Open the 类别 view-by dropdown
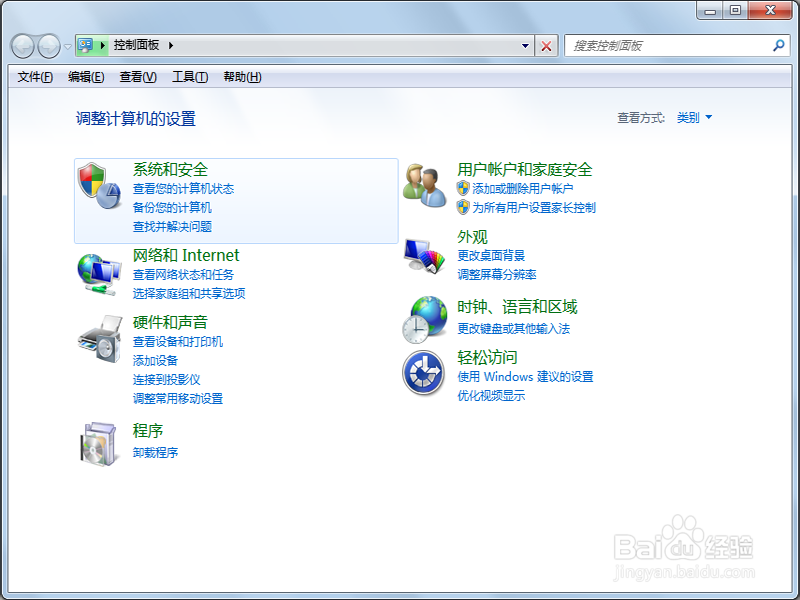The width and height of the screenshot is (800, 600). coord(694,118)
